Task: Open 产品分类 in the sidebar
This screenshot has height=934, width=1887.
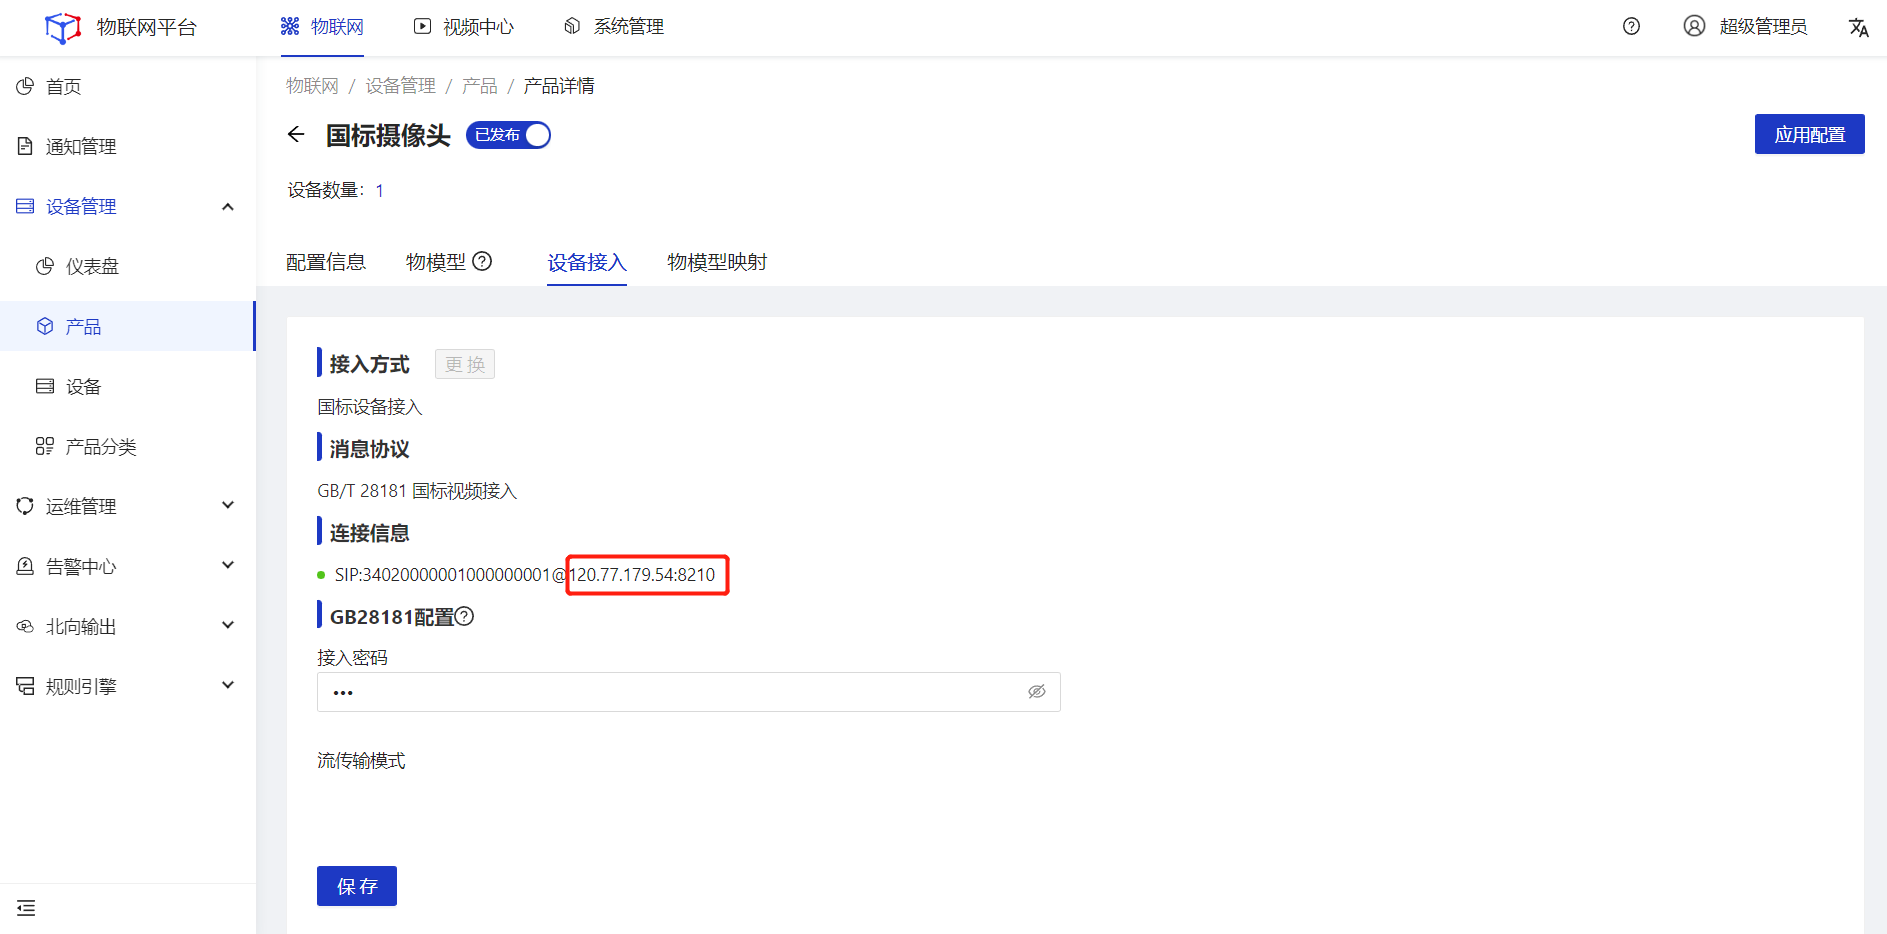Action: 100,447
